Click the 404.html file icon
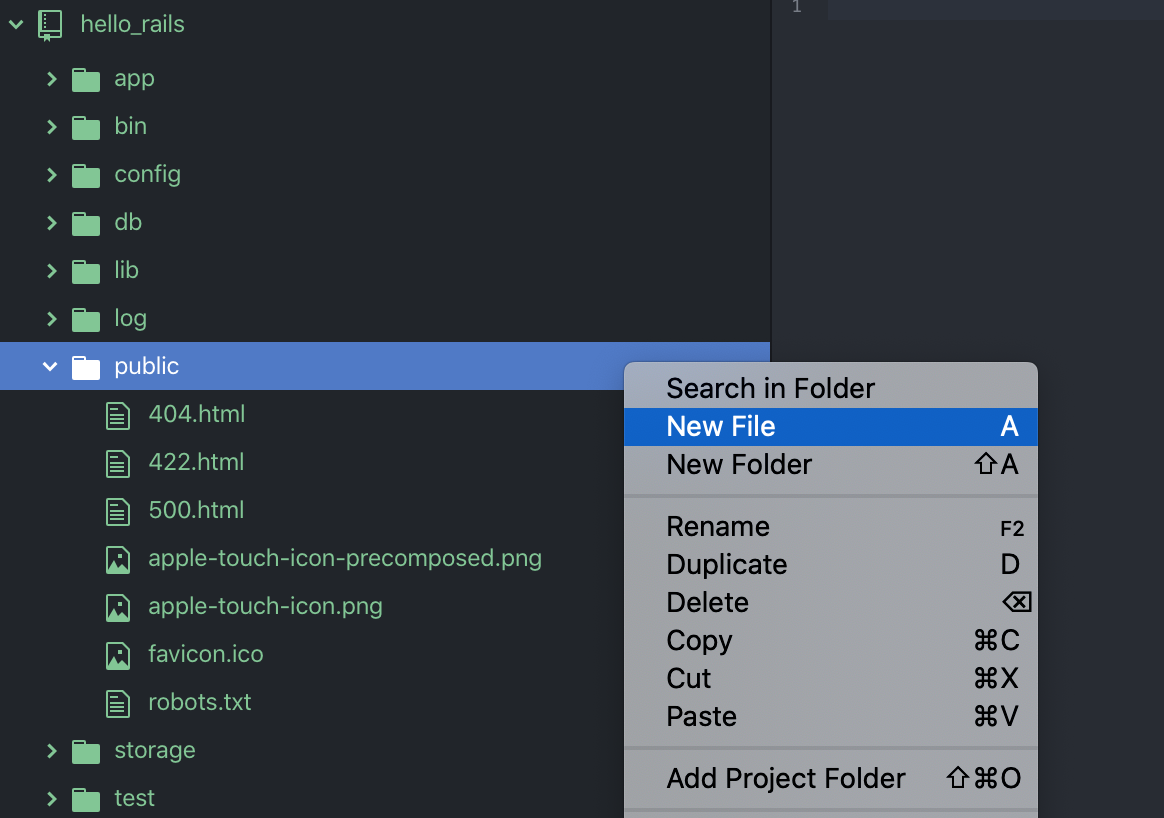This screenshot has width=1164, height=818. (118, 416)
